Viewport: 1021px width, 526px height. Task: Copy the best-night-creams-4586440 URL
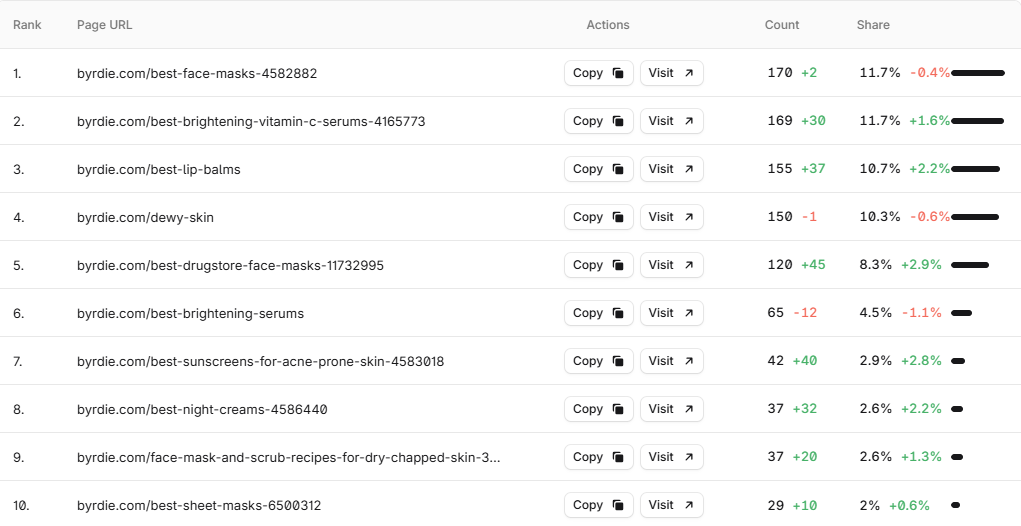[598, 409]
